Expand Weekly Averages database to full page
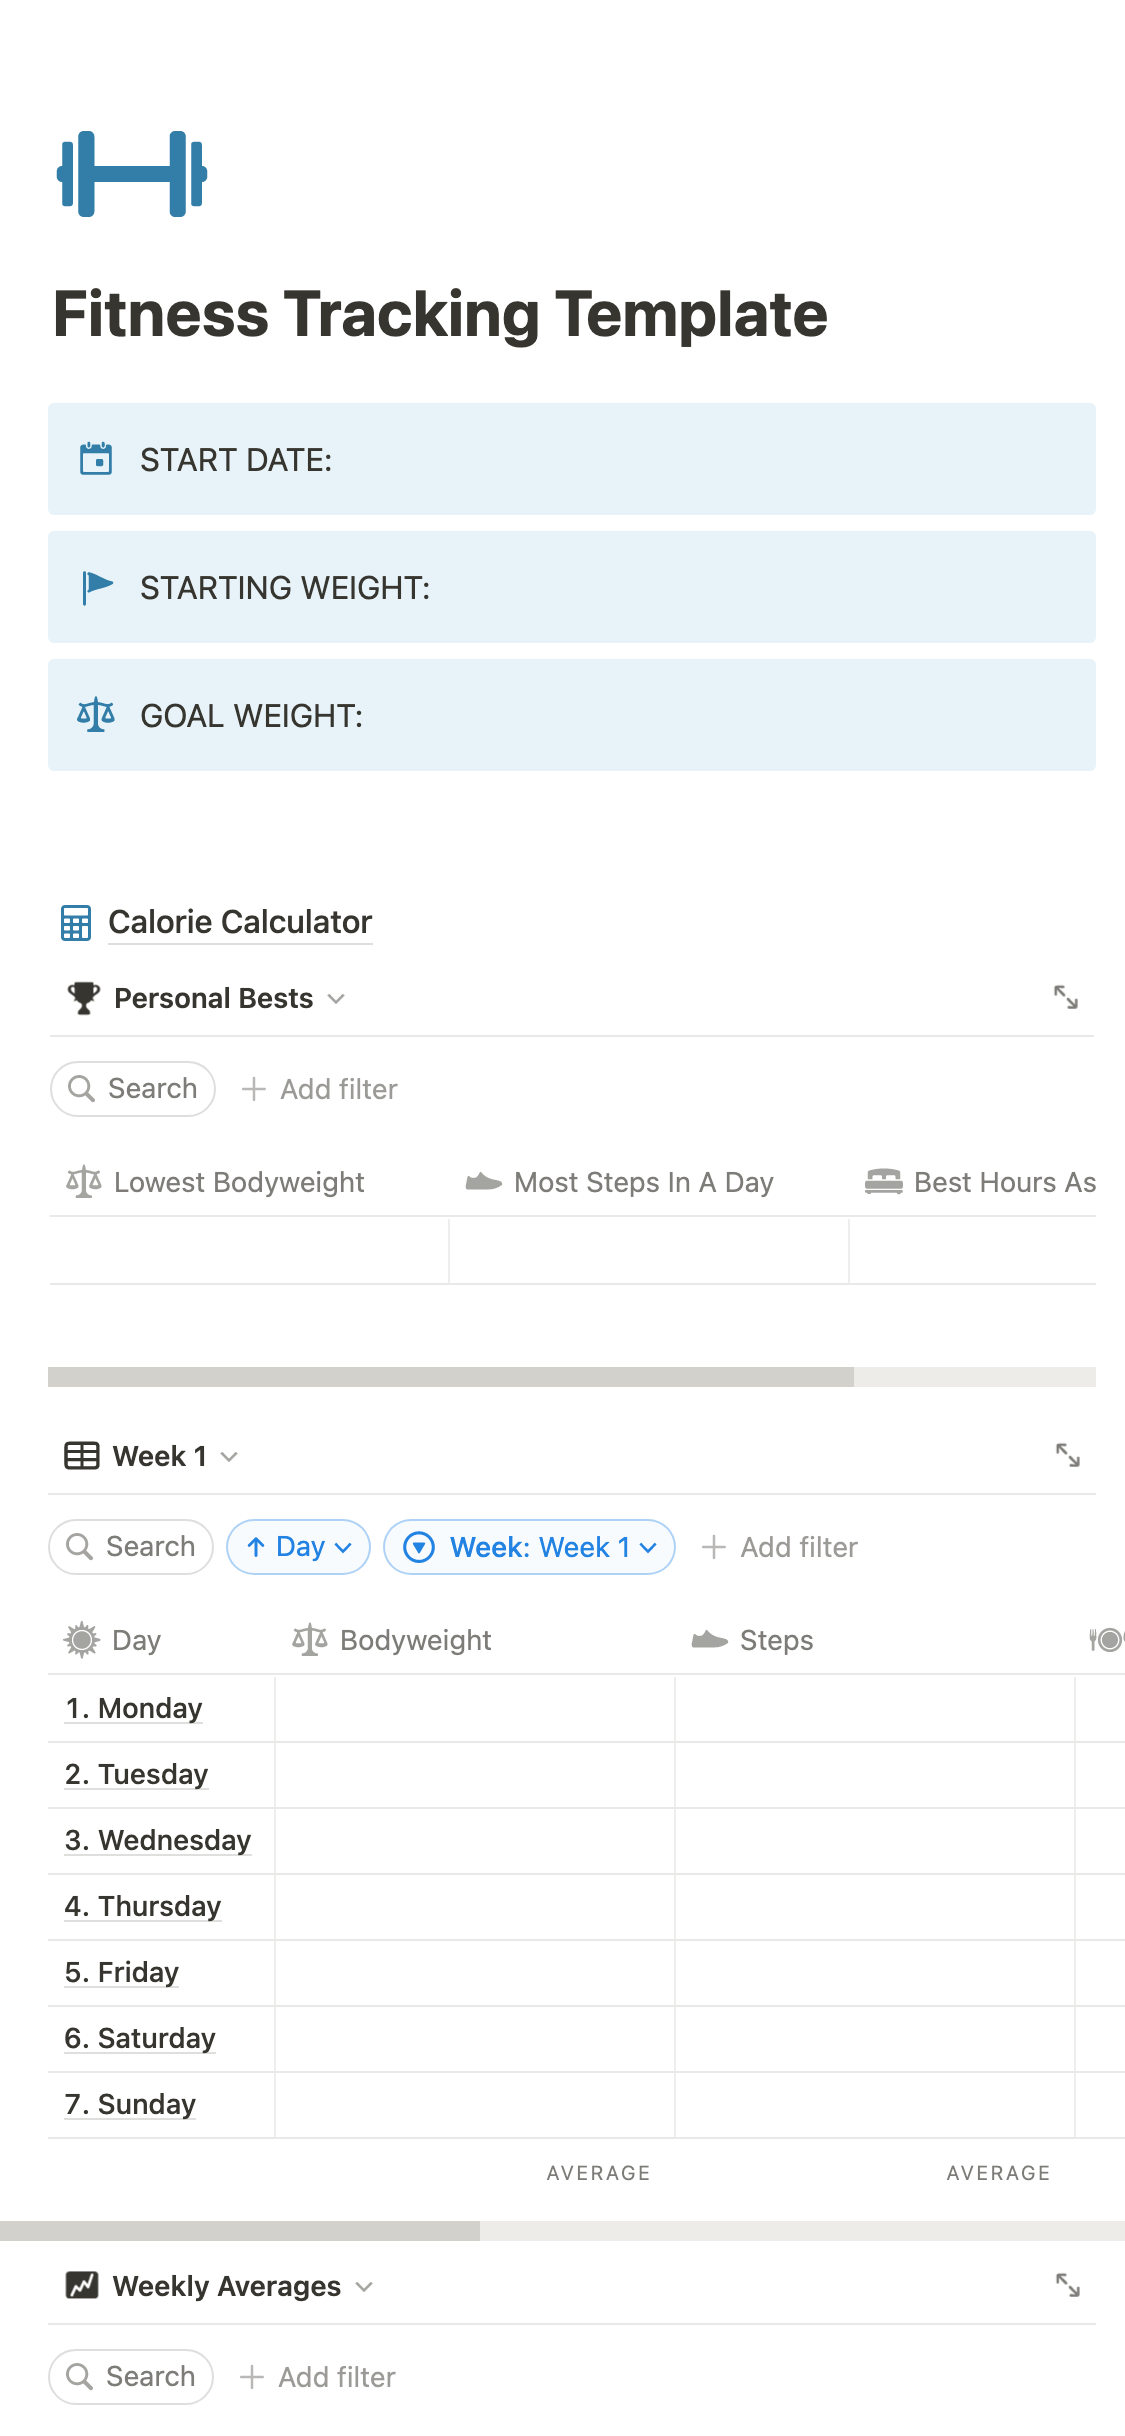This screenshot has height=2436, width=1125. [x=1067, y=2285]
